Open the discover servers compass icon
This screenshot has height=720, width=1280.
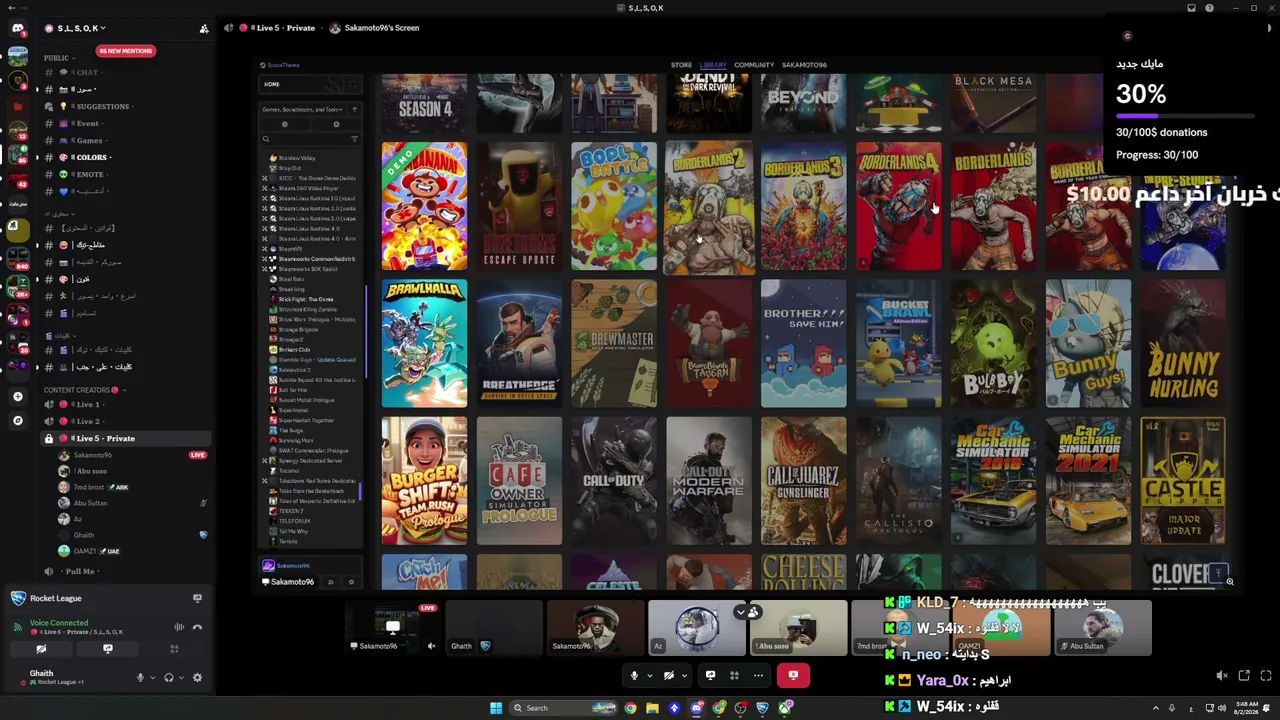tap(18, 421)
